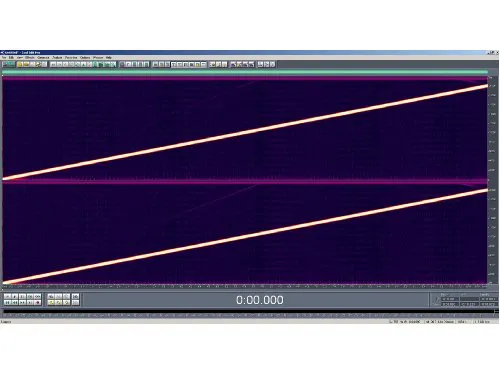The image size is (500, 375).
Task: Toggle the Play Looped button
Action: (38, 296)
